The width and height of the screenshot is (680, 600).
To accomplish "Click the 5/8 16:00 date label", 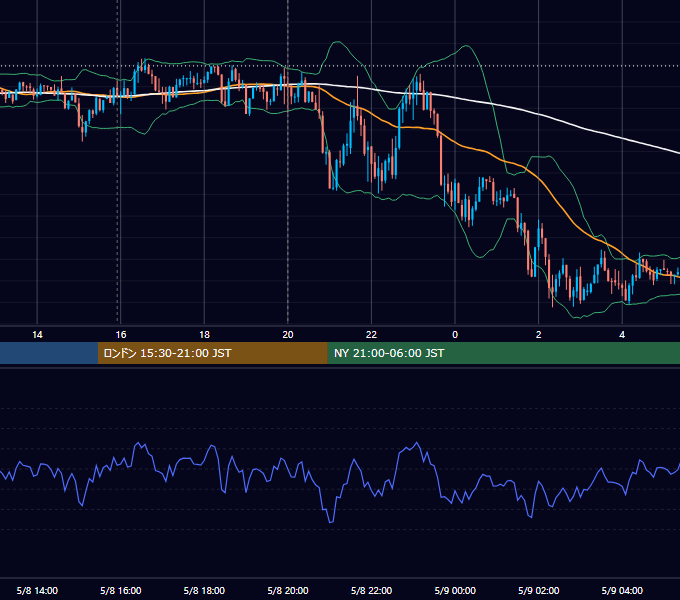I will pyautogui.click(x=121, y=590).
